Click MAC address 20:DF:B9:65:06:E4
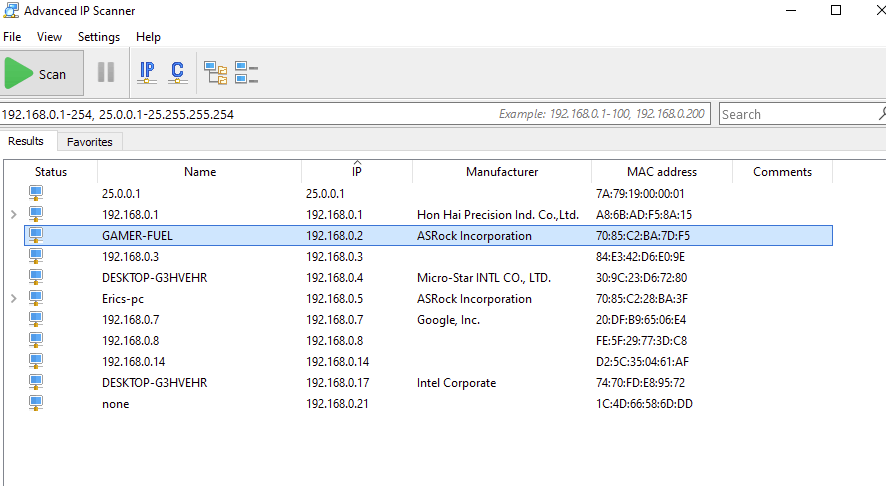The width and height of the screenshot is (886, 486). tap(641, 320)
